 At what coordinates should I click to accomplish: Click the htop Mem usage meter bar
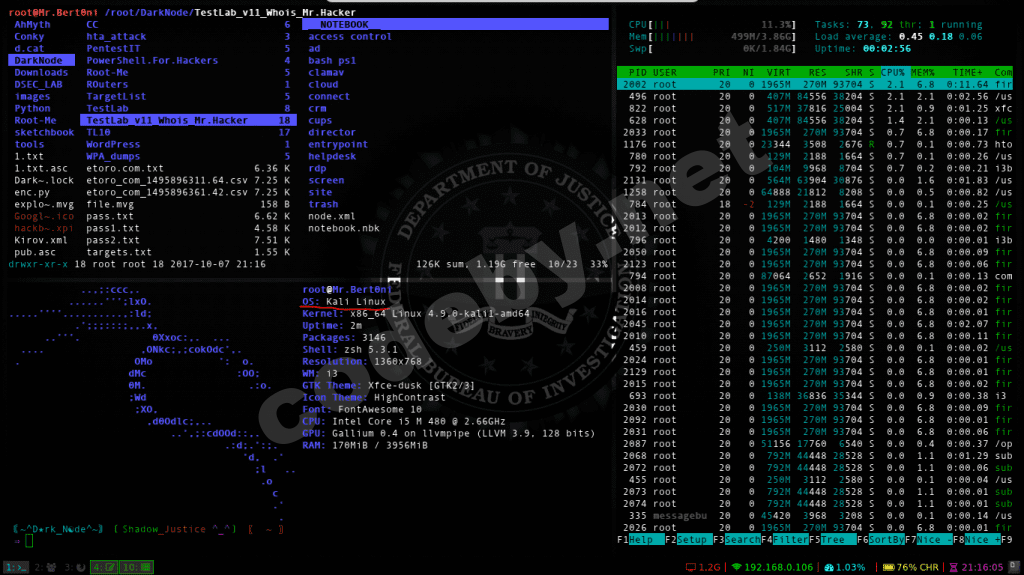[x=712, y=37]
